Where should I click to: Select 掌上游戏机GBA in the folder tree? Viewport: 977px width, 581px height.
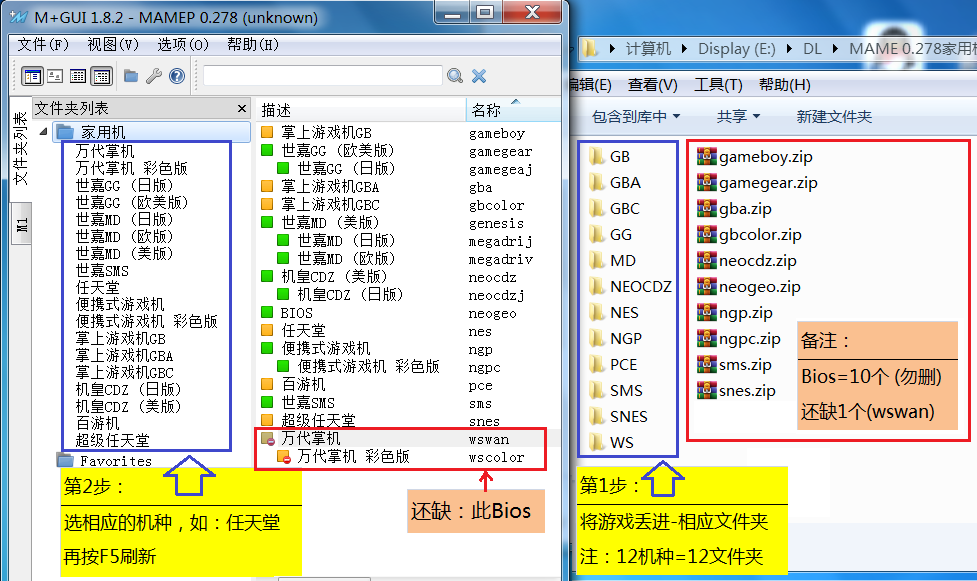[124, 355]
